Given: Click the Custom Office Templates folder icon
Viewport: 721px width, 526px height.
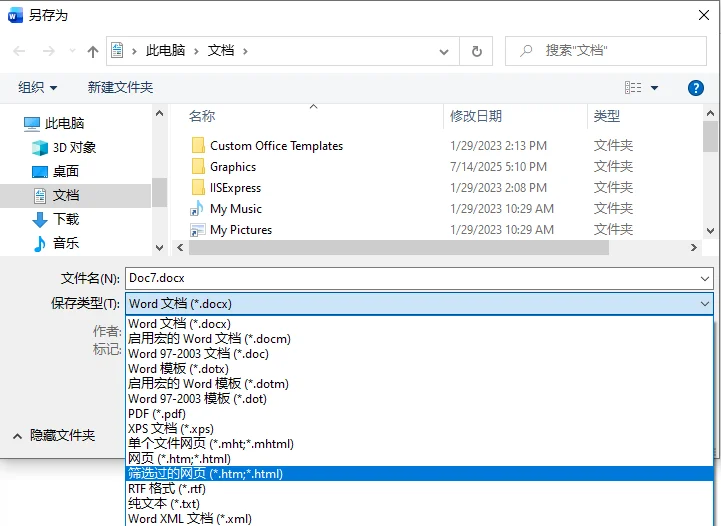Looking at the screenshot, I should [198, 145].
